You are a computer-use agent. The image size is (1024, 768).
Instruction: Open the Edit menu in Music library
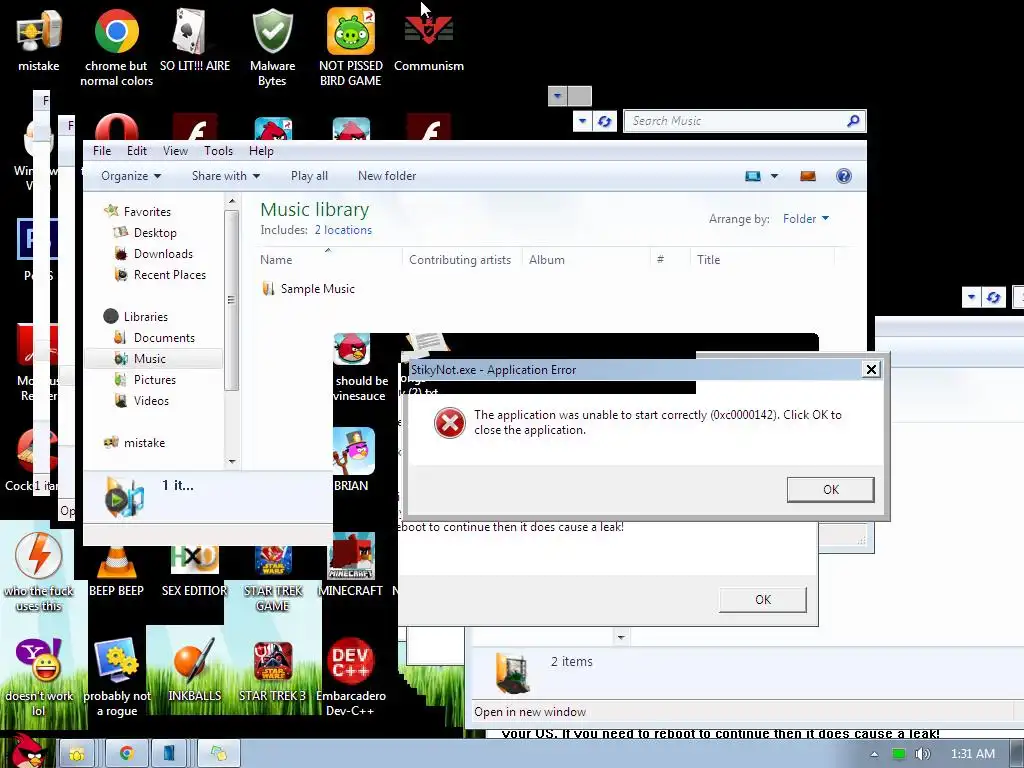pos(136,151)
